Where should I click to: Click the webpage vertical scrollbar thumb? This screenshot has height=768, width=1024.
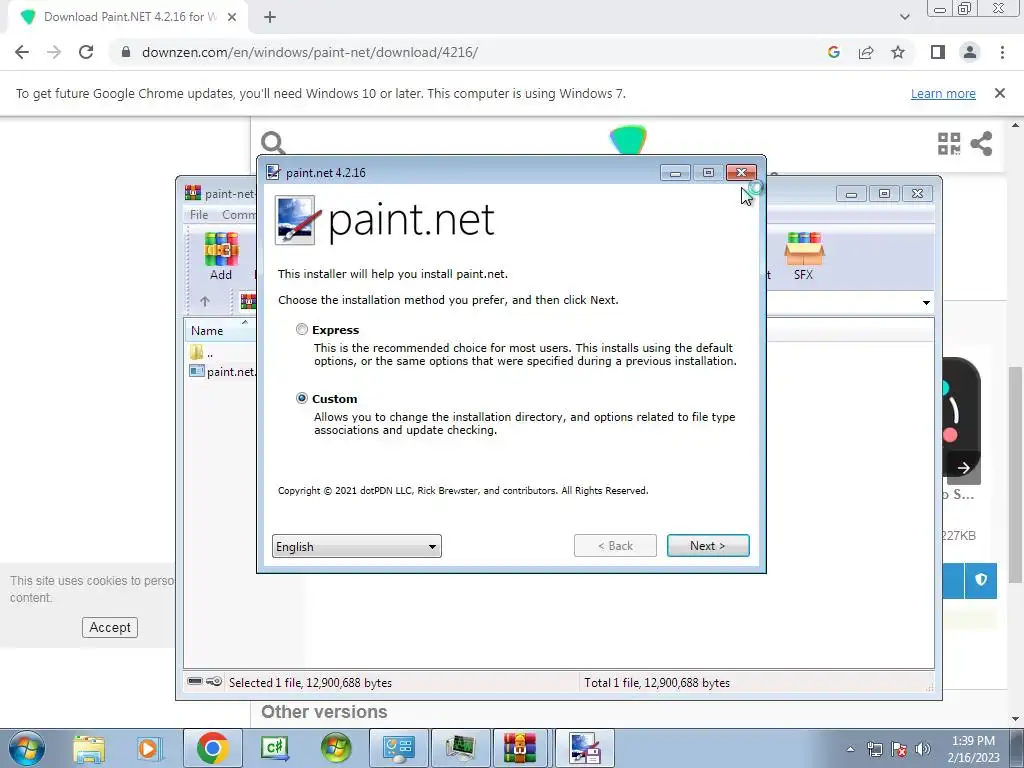(1016, 474)
